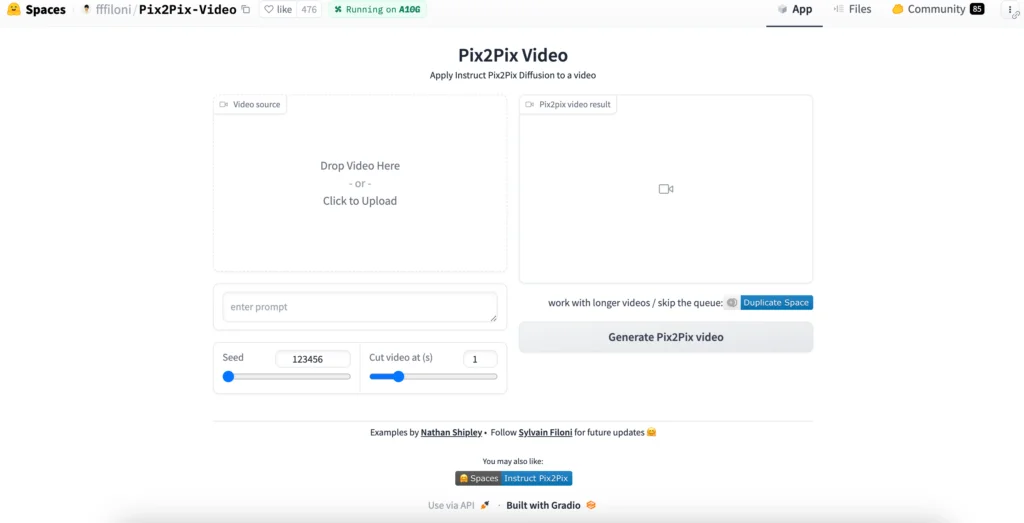Open the Files tab
Viewport: 1024px width, 523px height.
852,10
